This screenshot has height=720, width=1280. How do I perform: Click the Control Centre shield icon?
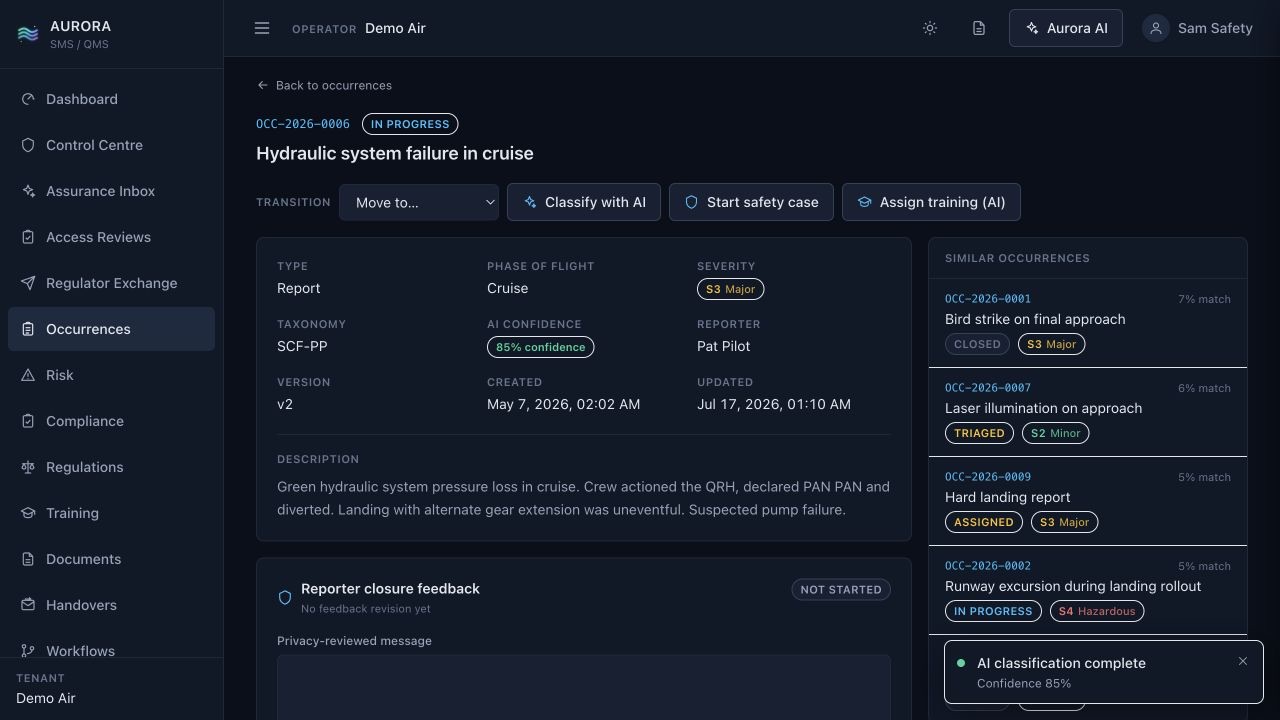(x=28, y=145)
